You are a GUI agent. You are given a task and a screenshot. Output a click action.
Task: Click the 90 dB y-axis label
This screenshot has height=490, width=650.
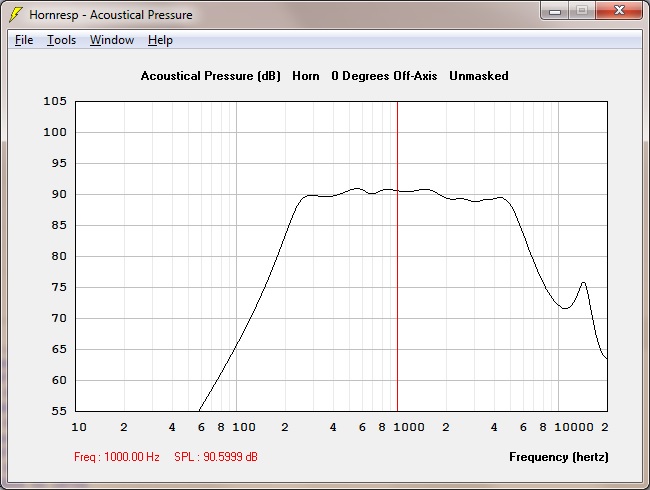[x=59, y=194]
